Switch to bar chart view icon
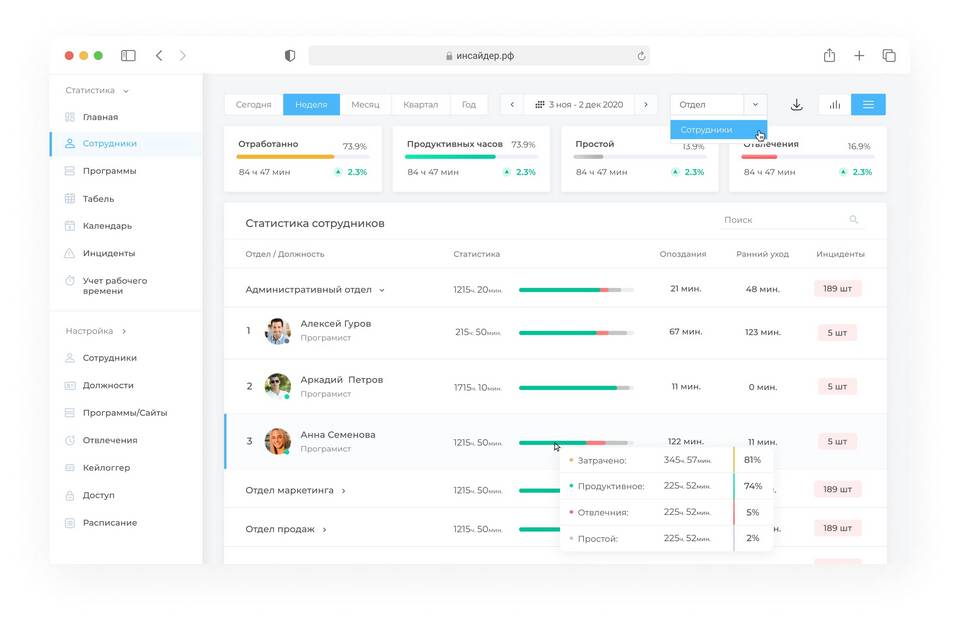The height and width of the screenshot is (626, 960). 834,105
